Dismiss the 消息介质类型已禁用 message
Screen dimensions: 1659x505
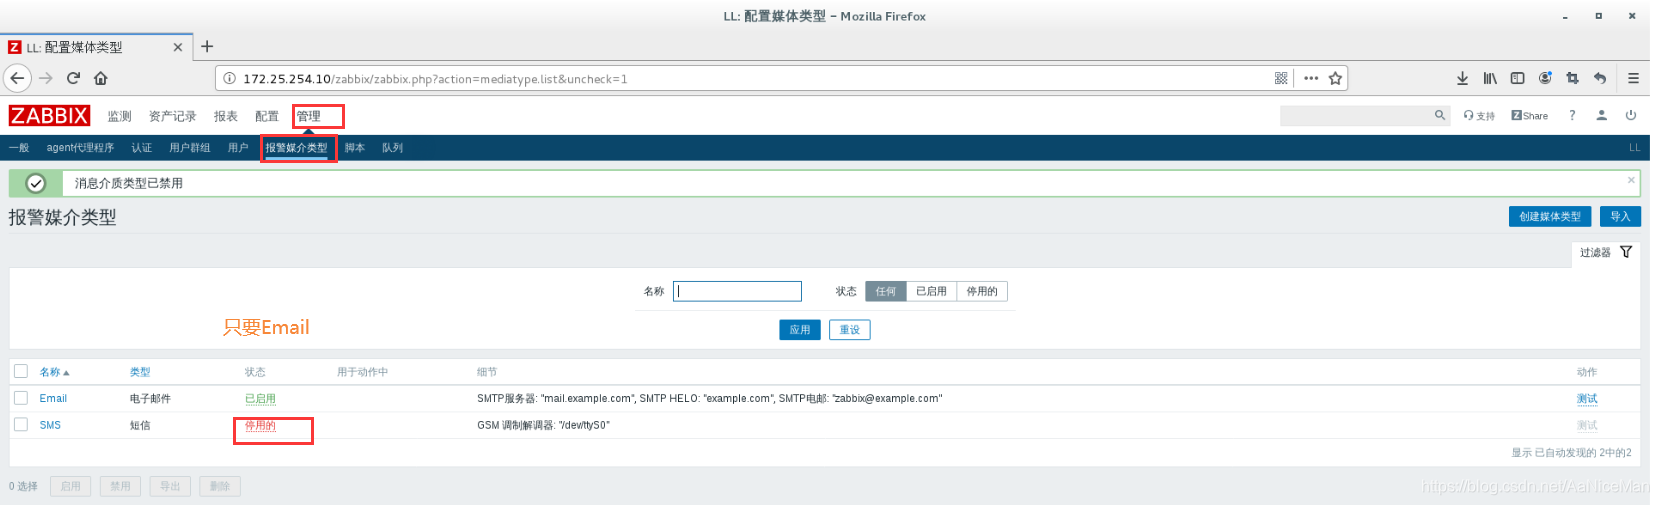[1631, 180]
